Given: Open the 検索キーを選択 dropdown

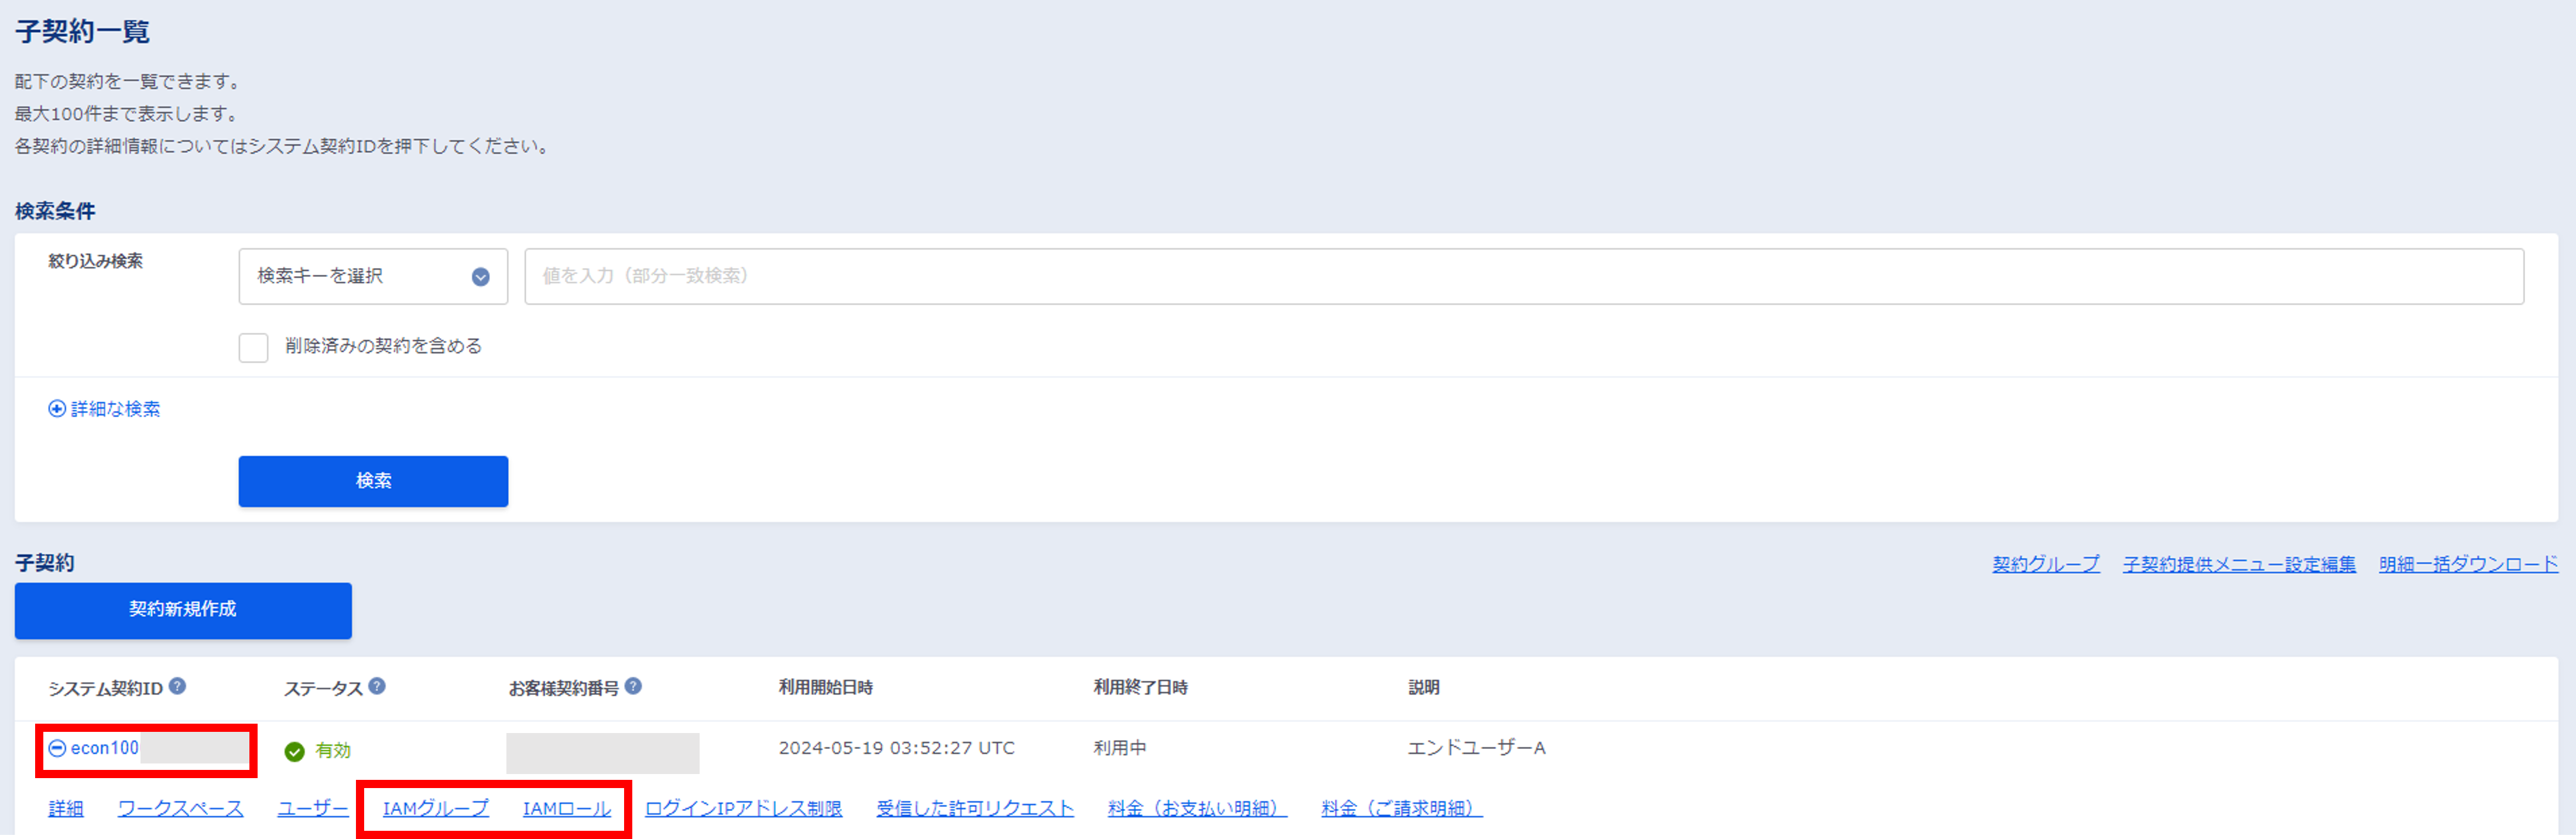Looking at the screenshot, I should tap(373, 276).
